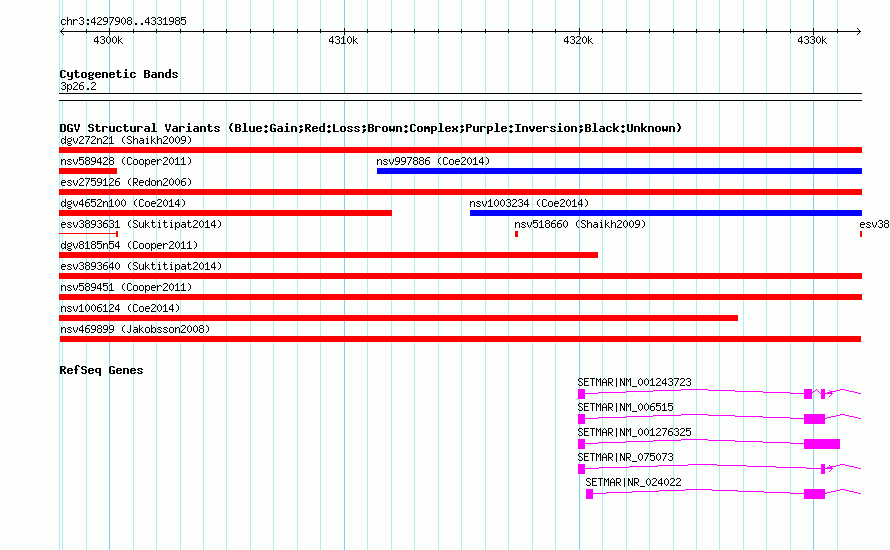Open the nsv997886 (Coe2014) label
The width and height of the screenshot is (890, 550).
click(x=433, y=161)
